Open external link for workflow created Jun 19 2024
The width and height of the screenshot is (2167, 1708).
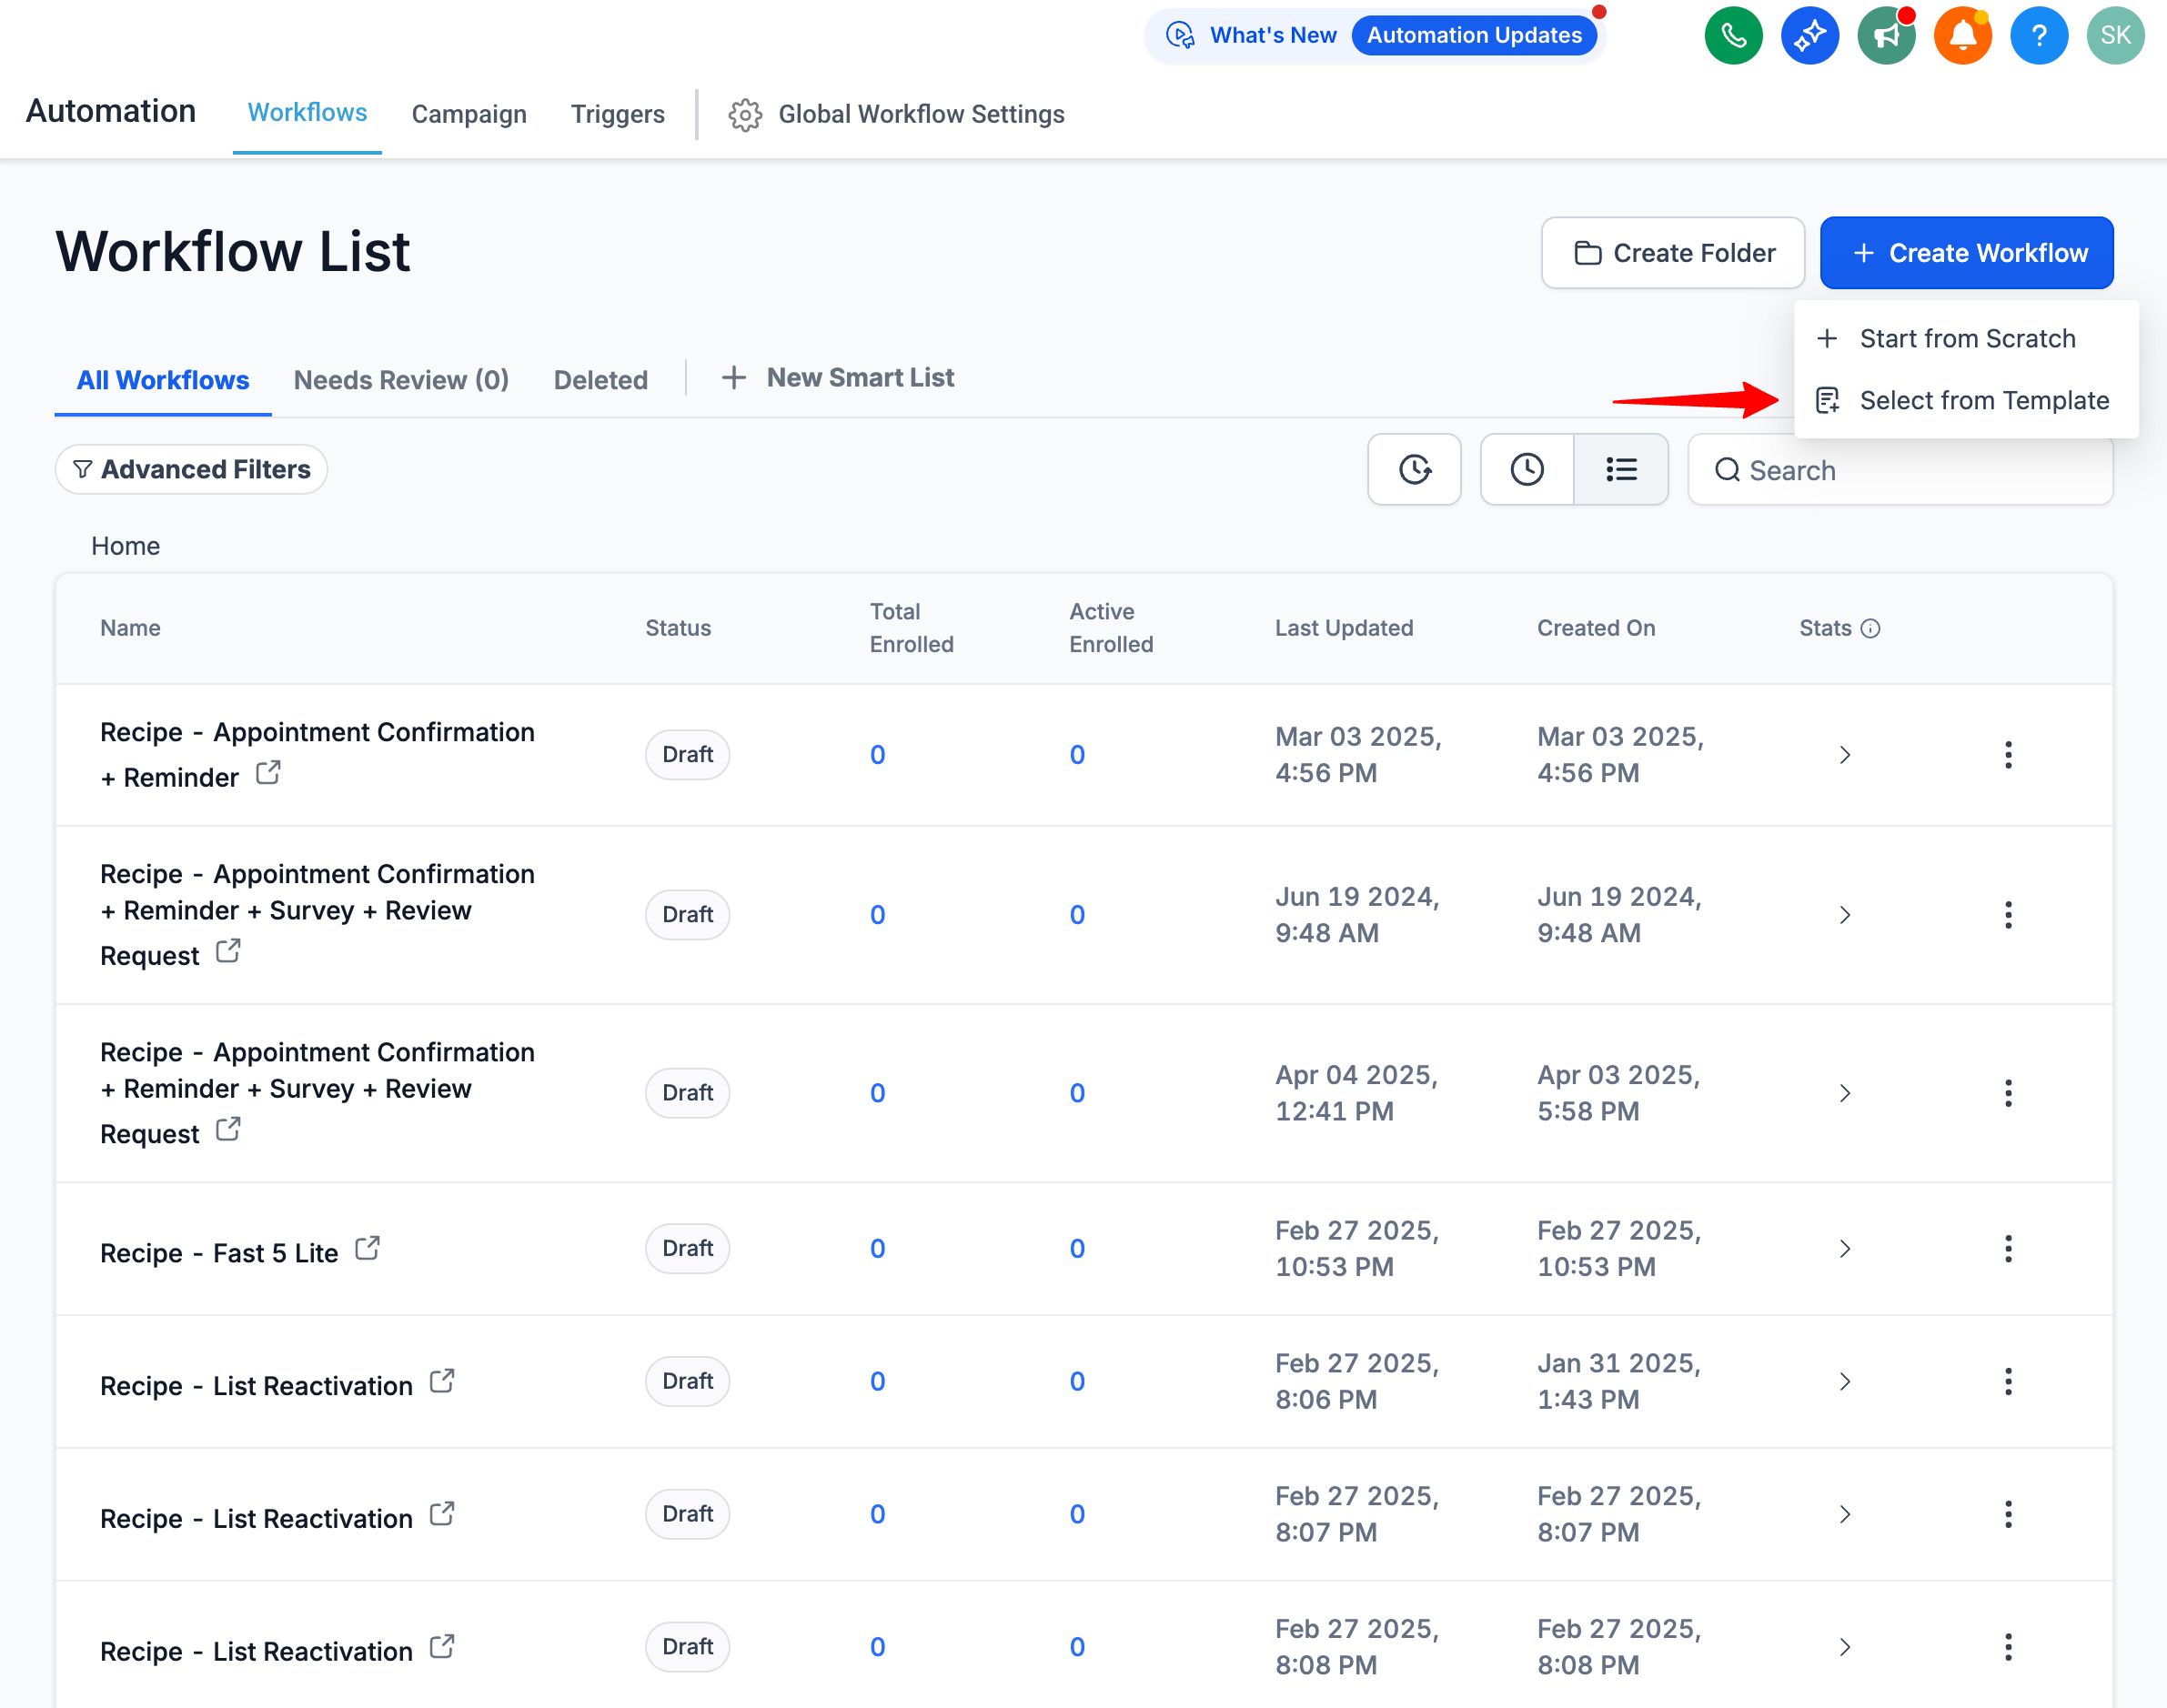pyautogui.click(x=228, y=951)
